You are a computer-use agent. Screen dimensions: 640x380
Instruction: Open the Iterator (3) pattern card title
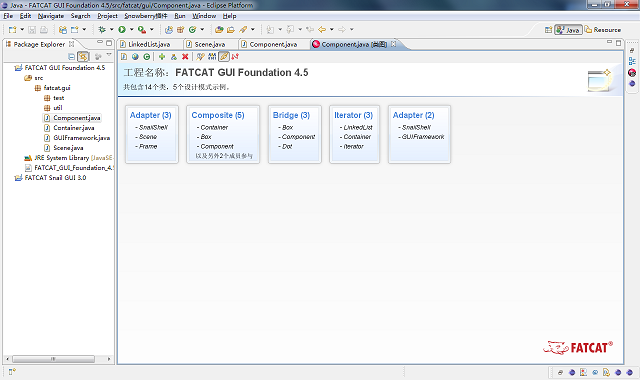tap(353, 115)
